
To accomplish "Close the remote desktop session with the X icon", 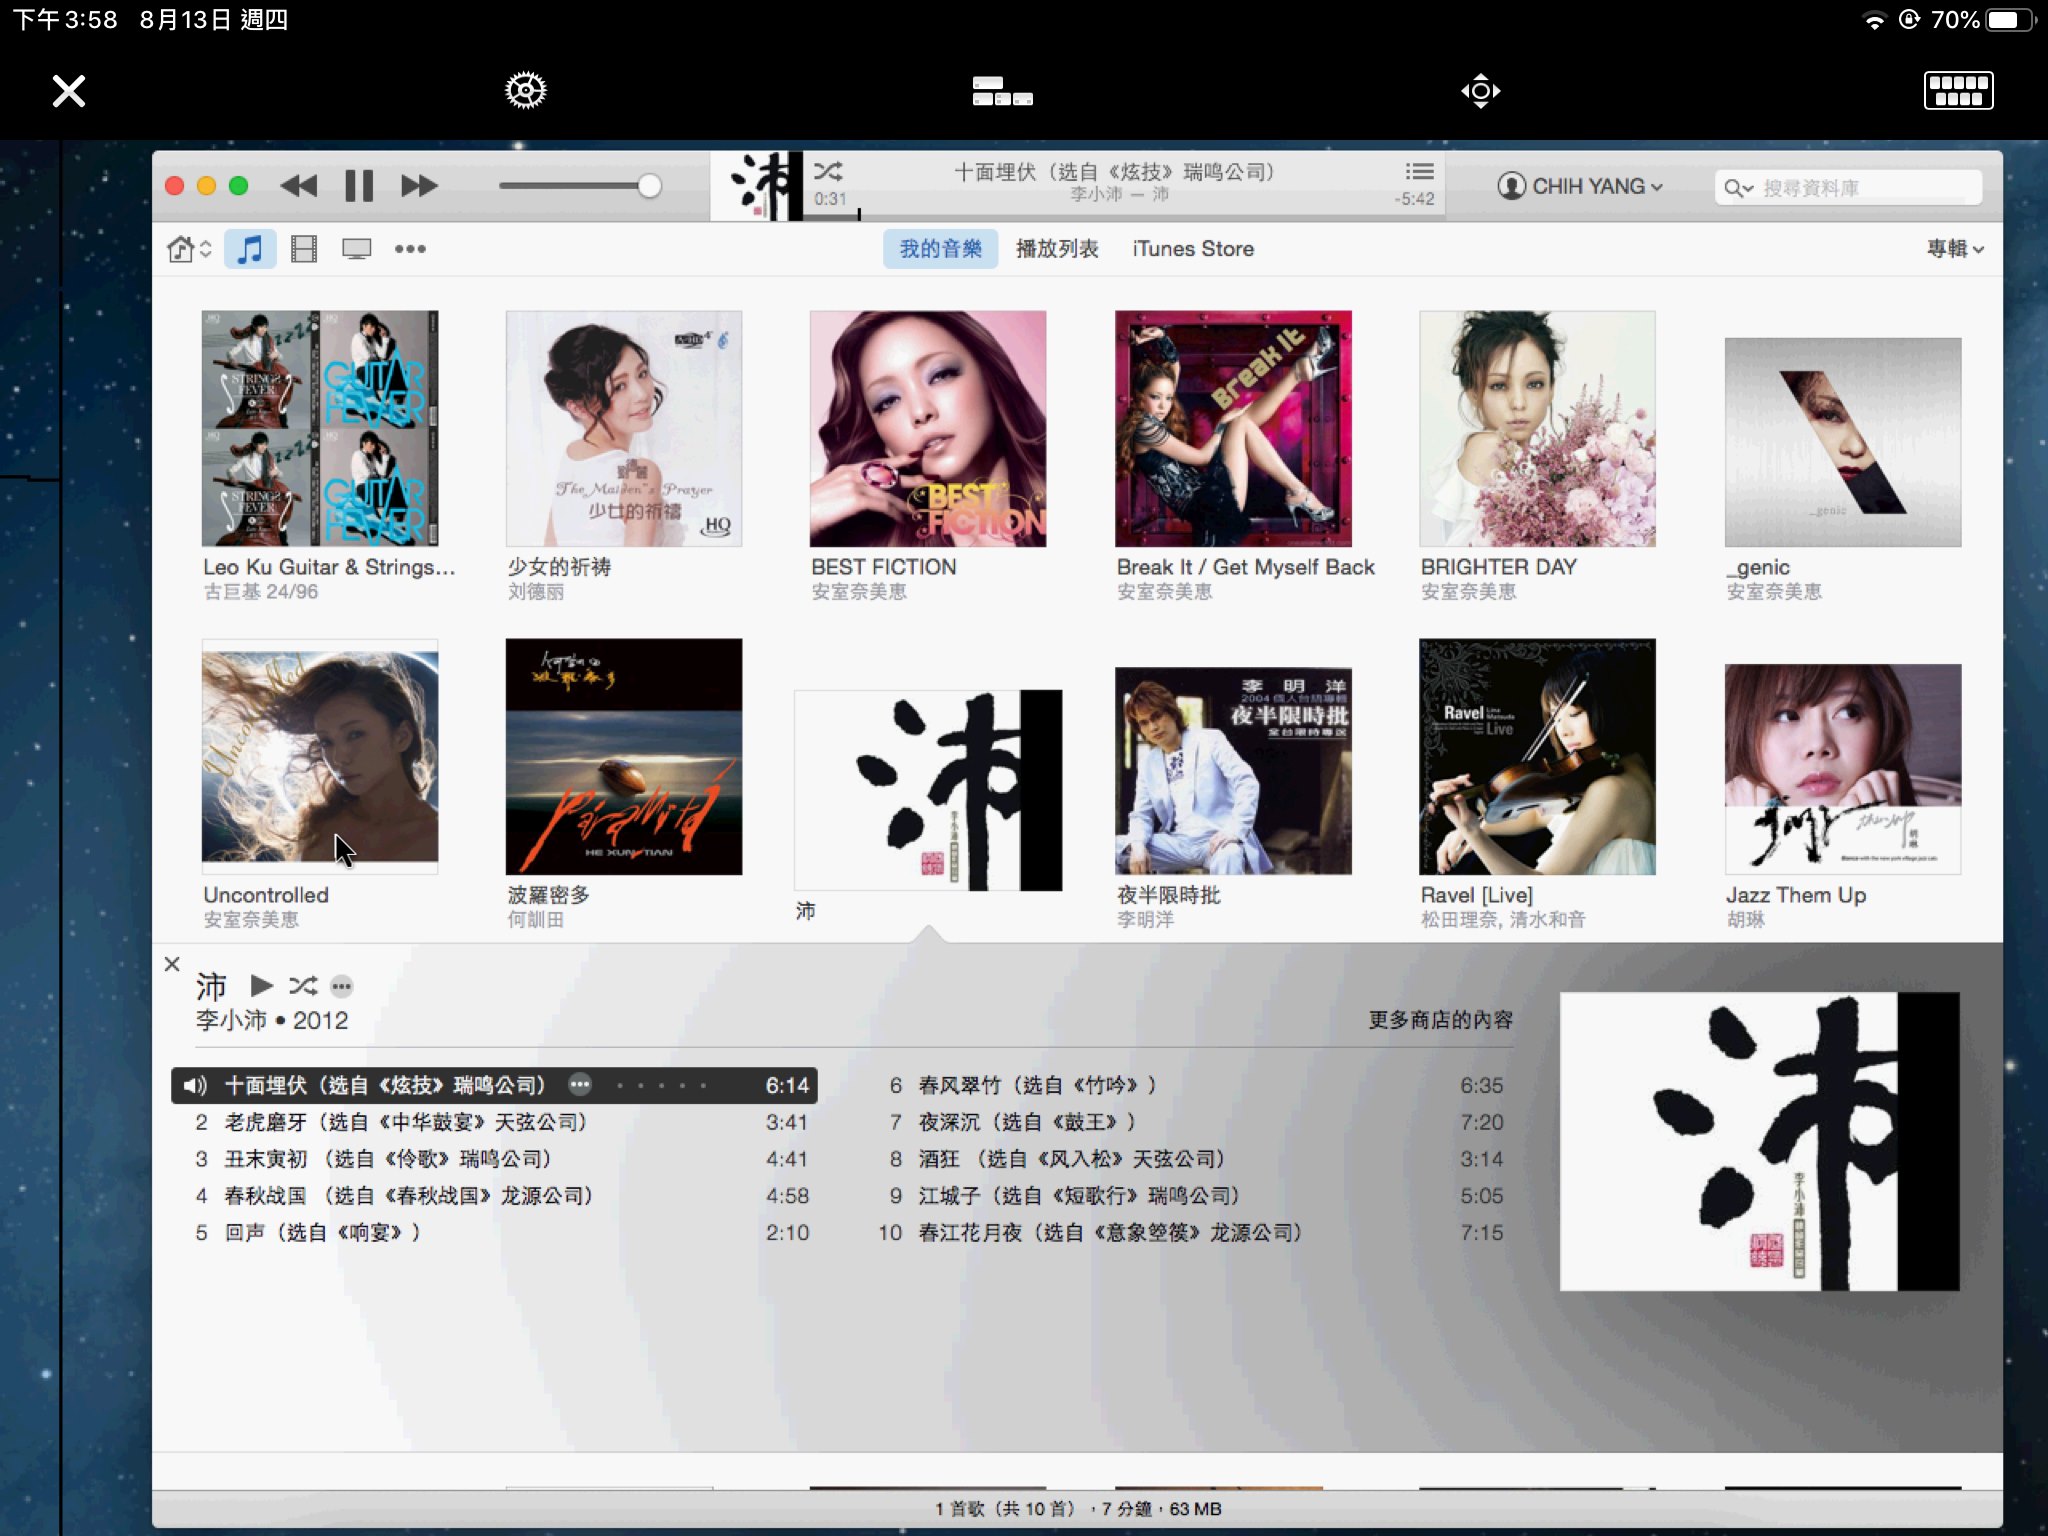I will click(x=69, y=91).
